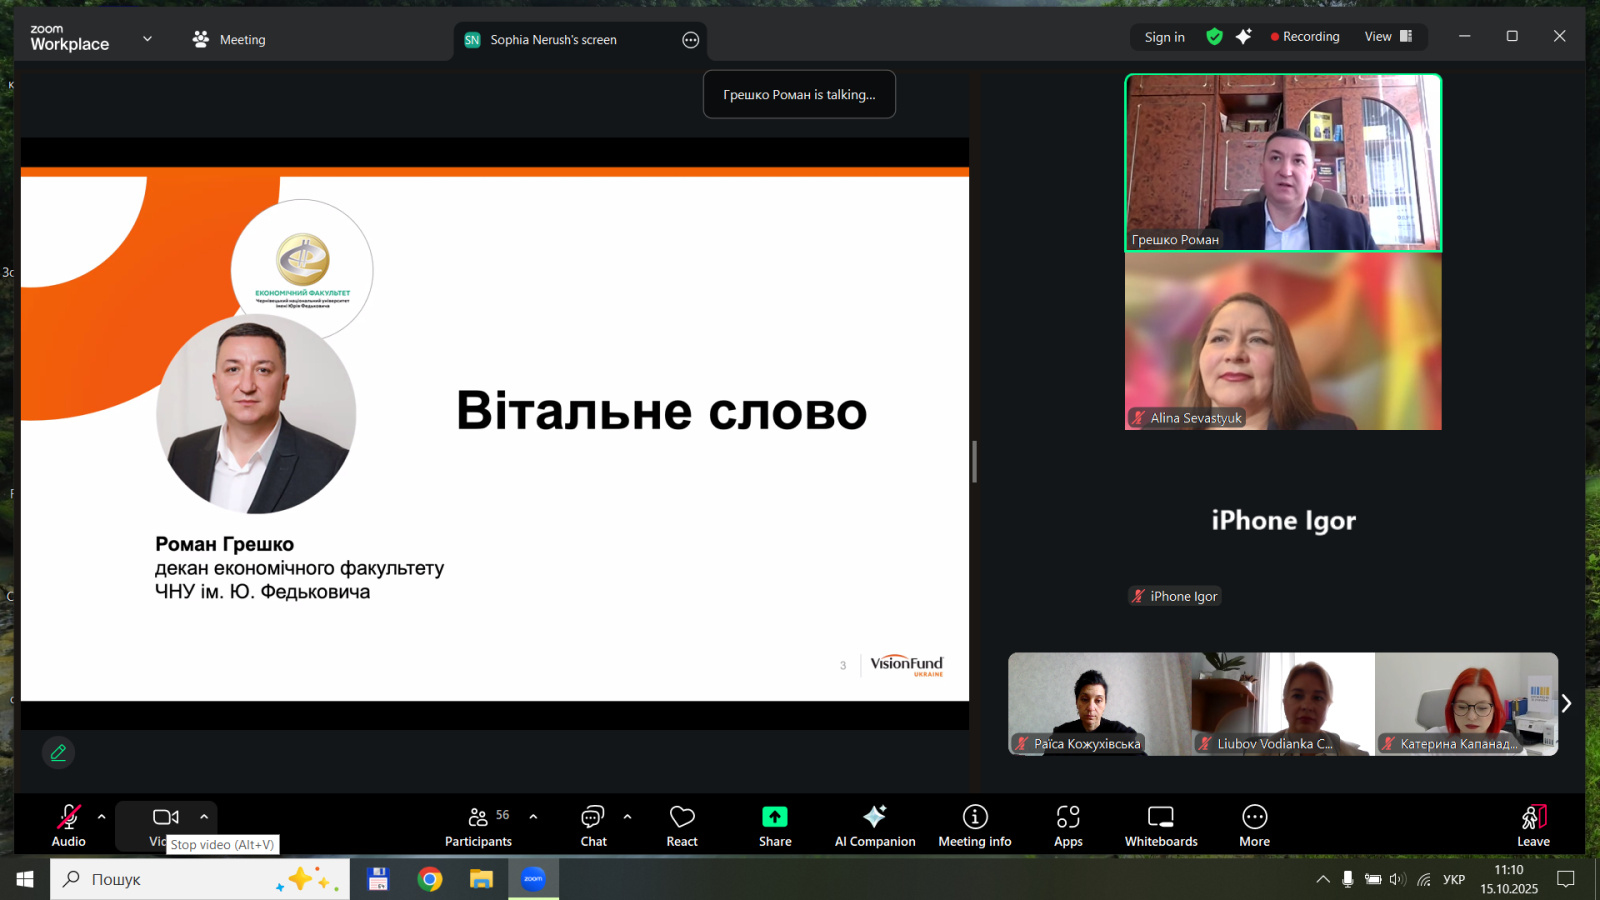The width and height of the screenshot is (1600, 900).
Task: Open the View layout menu
Action: (1388, 37)
